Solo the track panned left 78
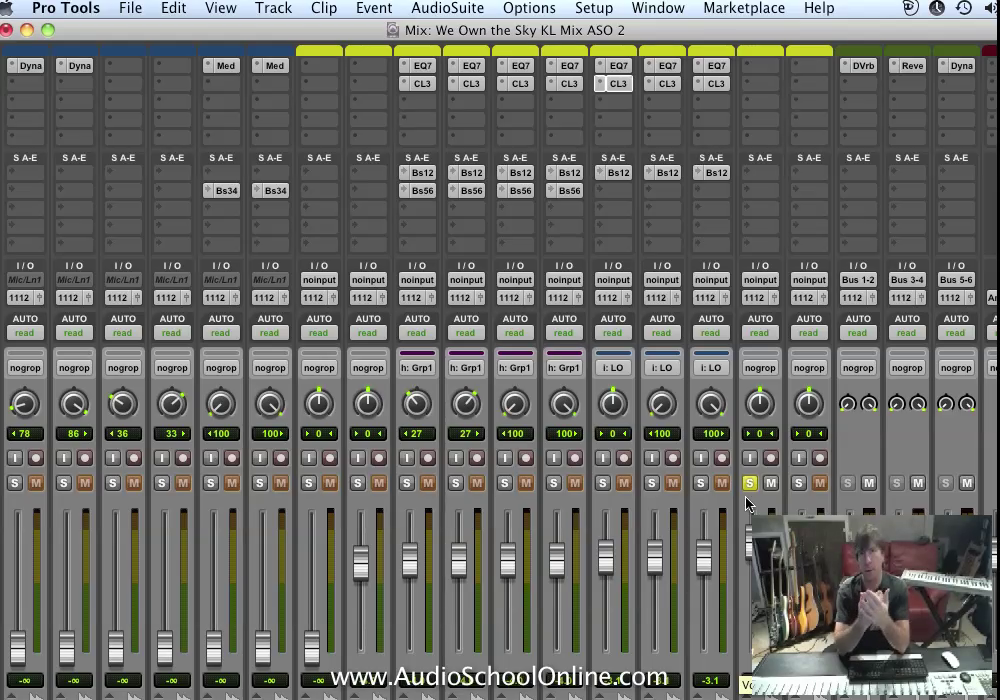Viewport: 1000px width, 700px height. [15, 483]
